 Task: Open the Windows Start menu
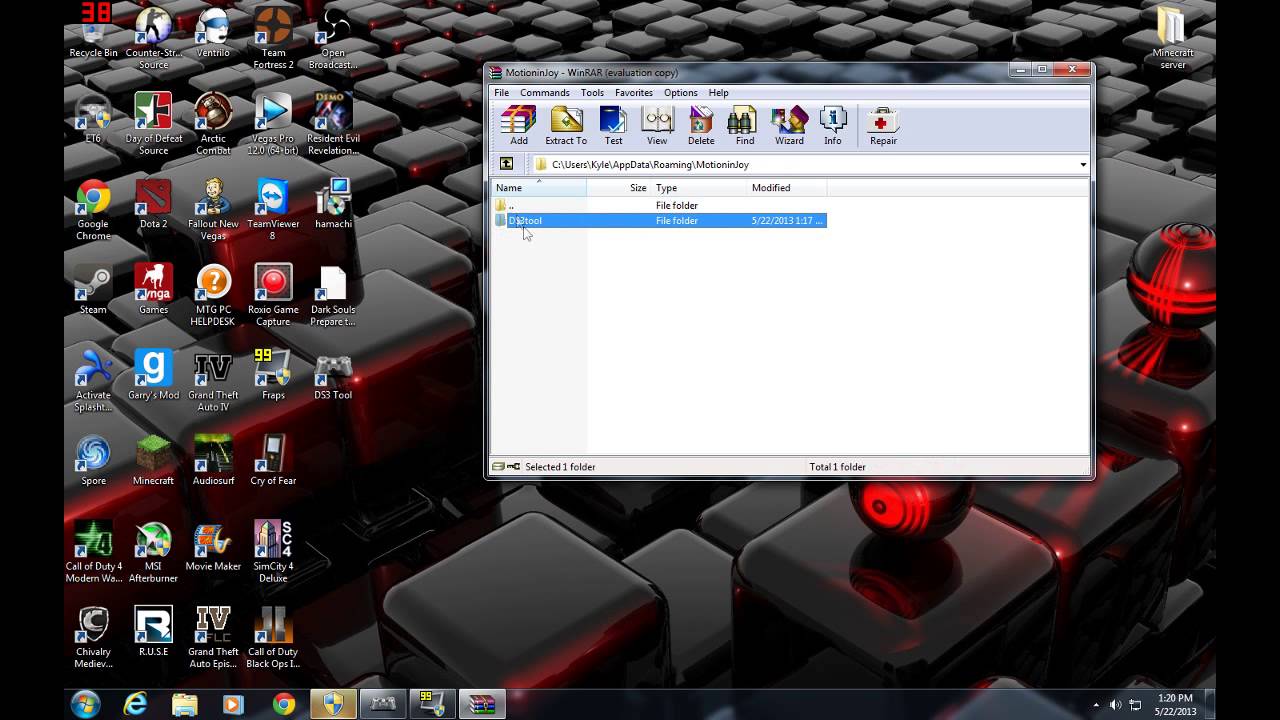coord(85,704)
